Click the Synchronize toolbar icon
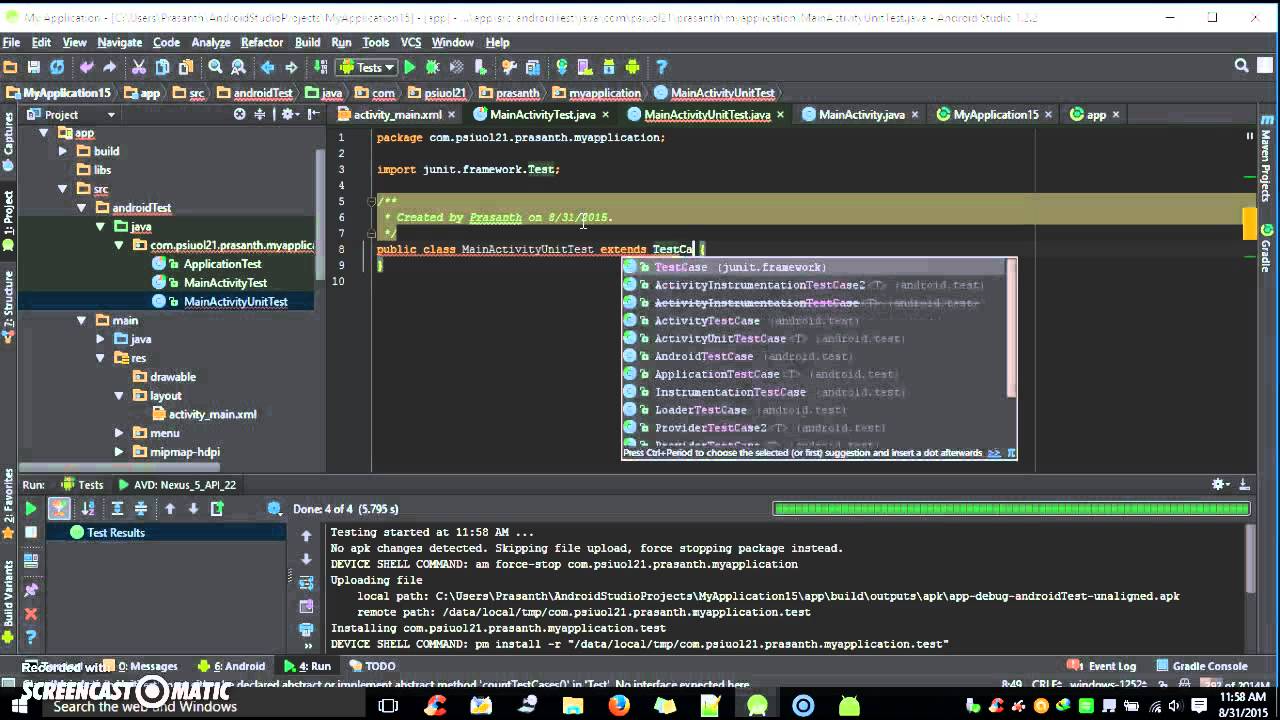The height and width of the screenshot is (720, 1280). [x=57, y=67]
